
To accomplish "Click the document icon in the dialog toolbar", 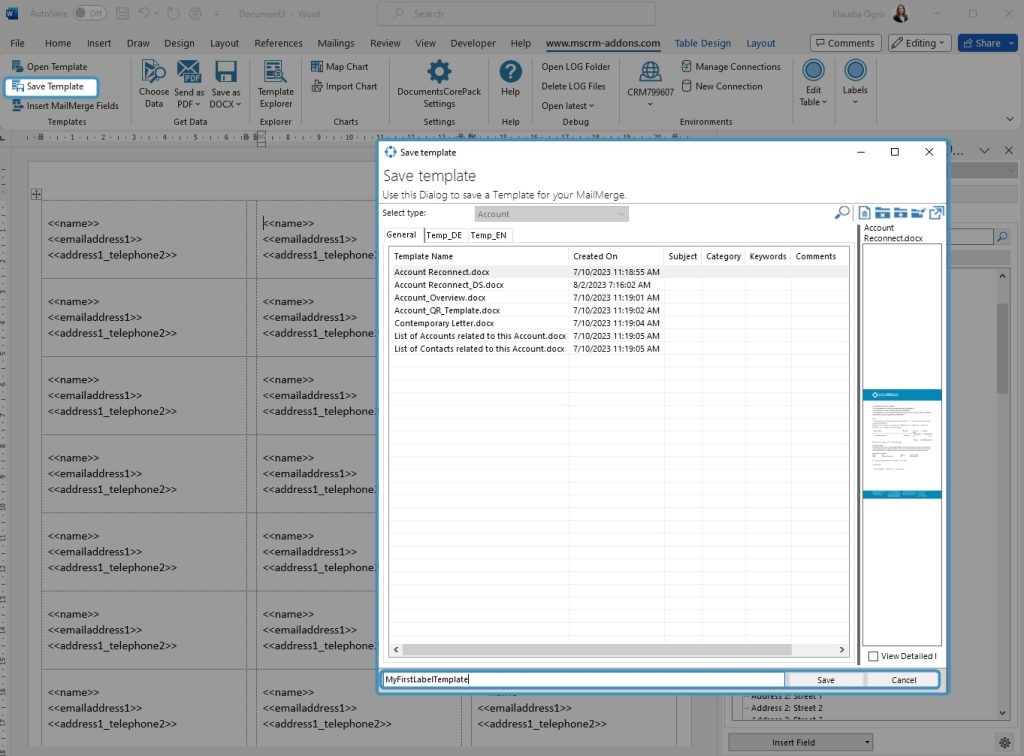I will [x=864, y=213].
